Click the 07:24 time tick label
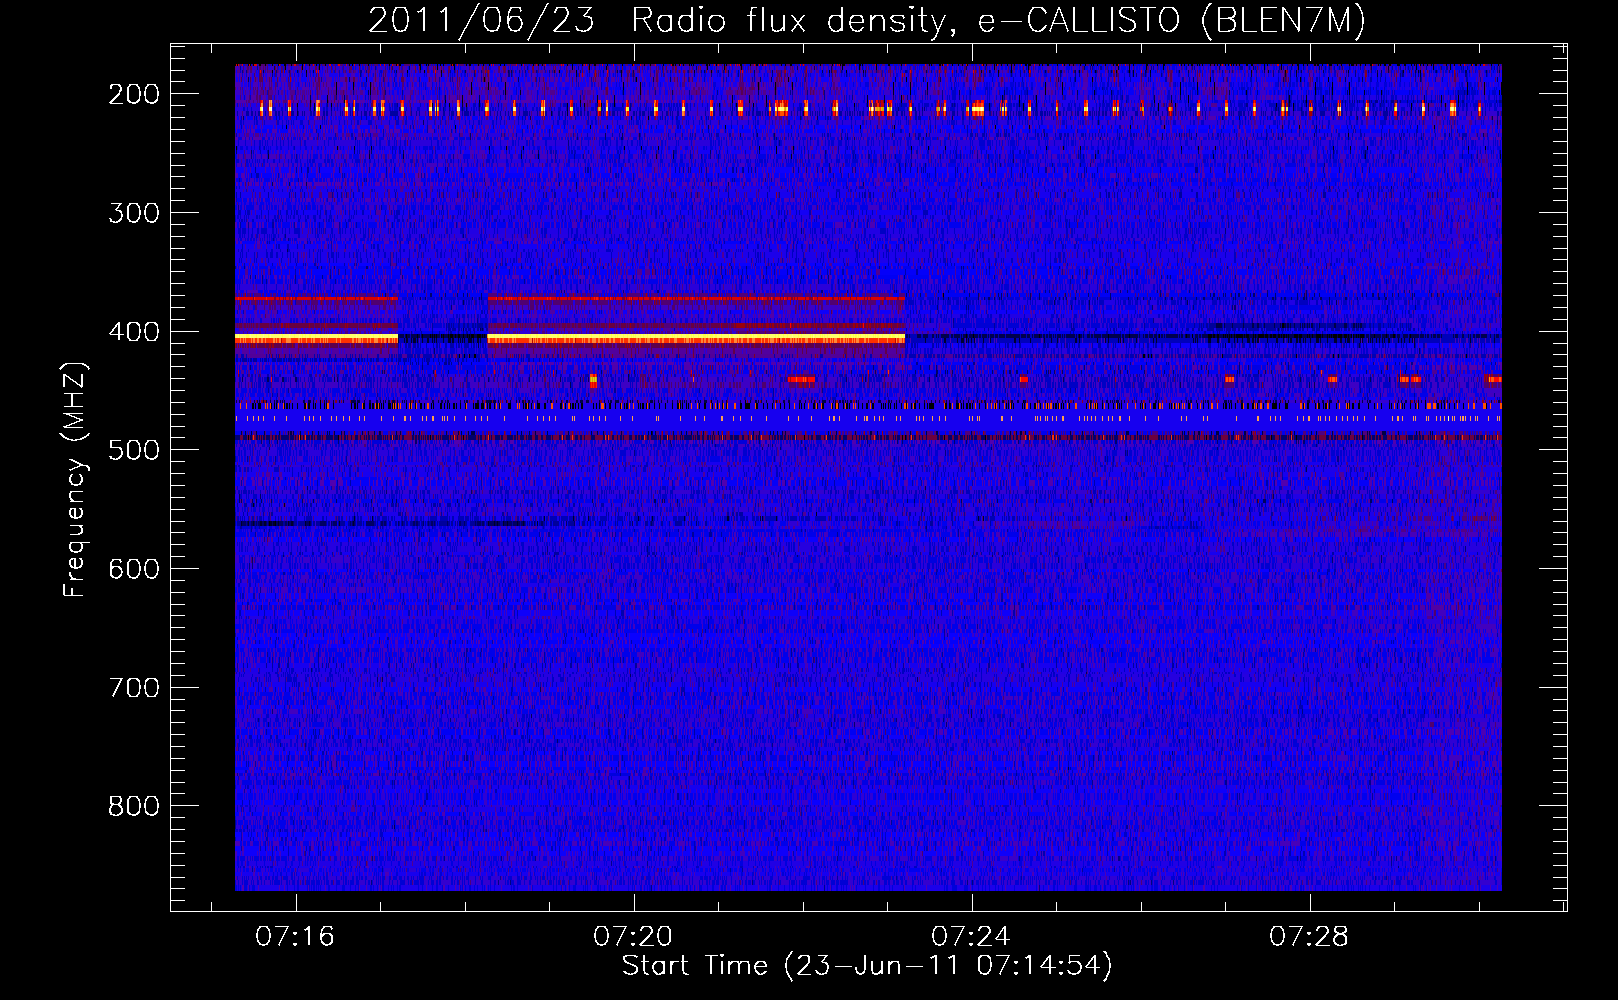 click(971, 937)
